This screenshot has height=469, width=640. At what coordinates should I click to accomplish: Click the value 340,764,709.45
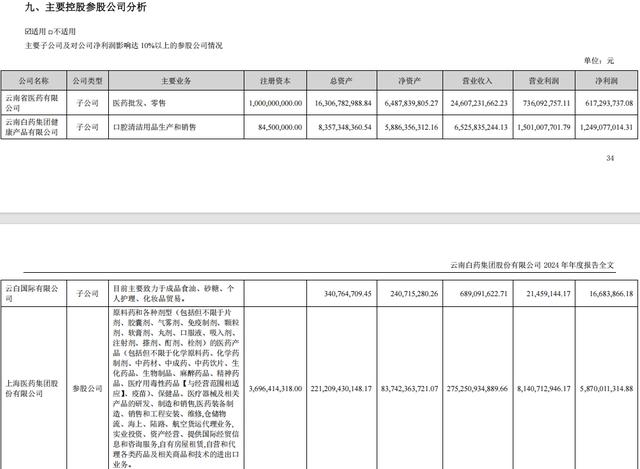348,293
